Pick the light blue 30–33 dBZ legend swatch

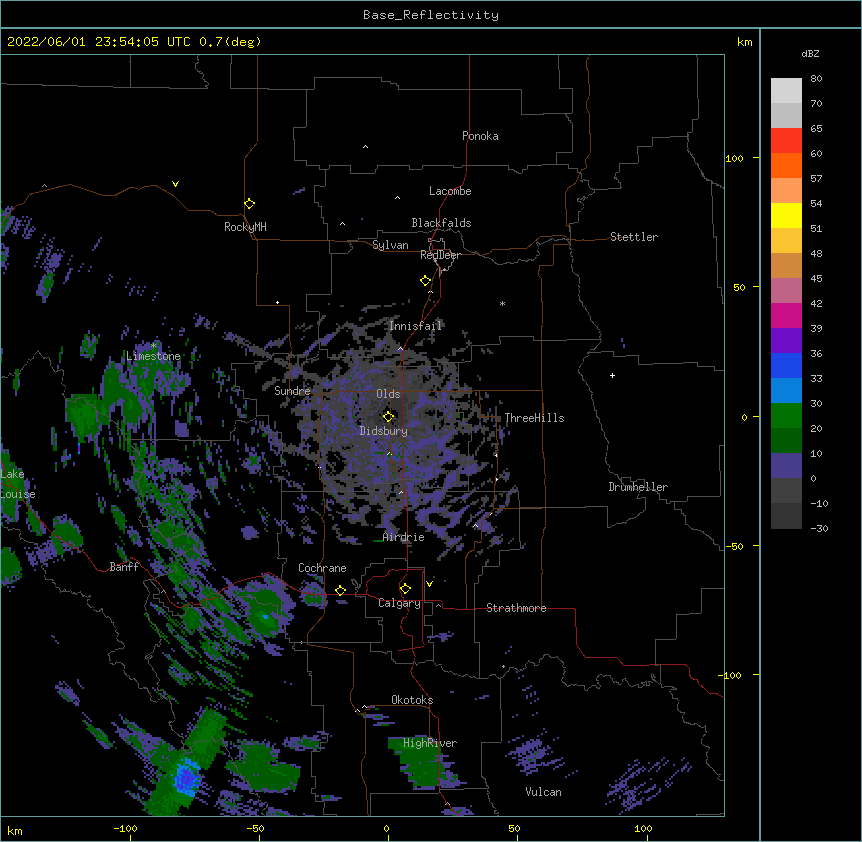coord(786,391)
